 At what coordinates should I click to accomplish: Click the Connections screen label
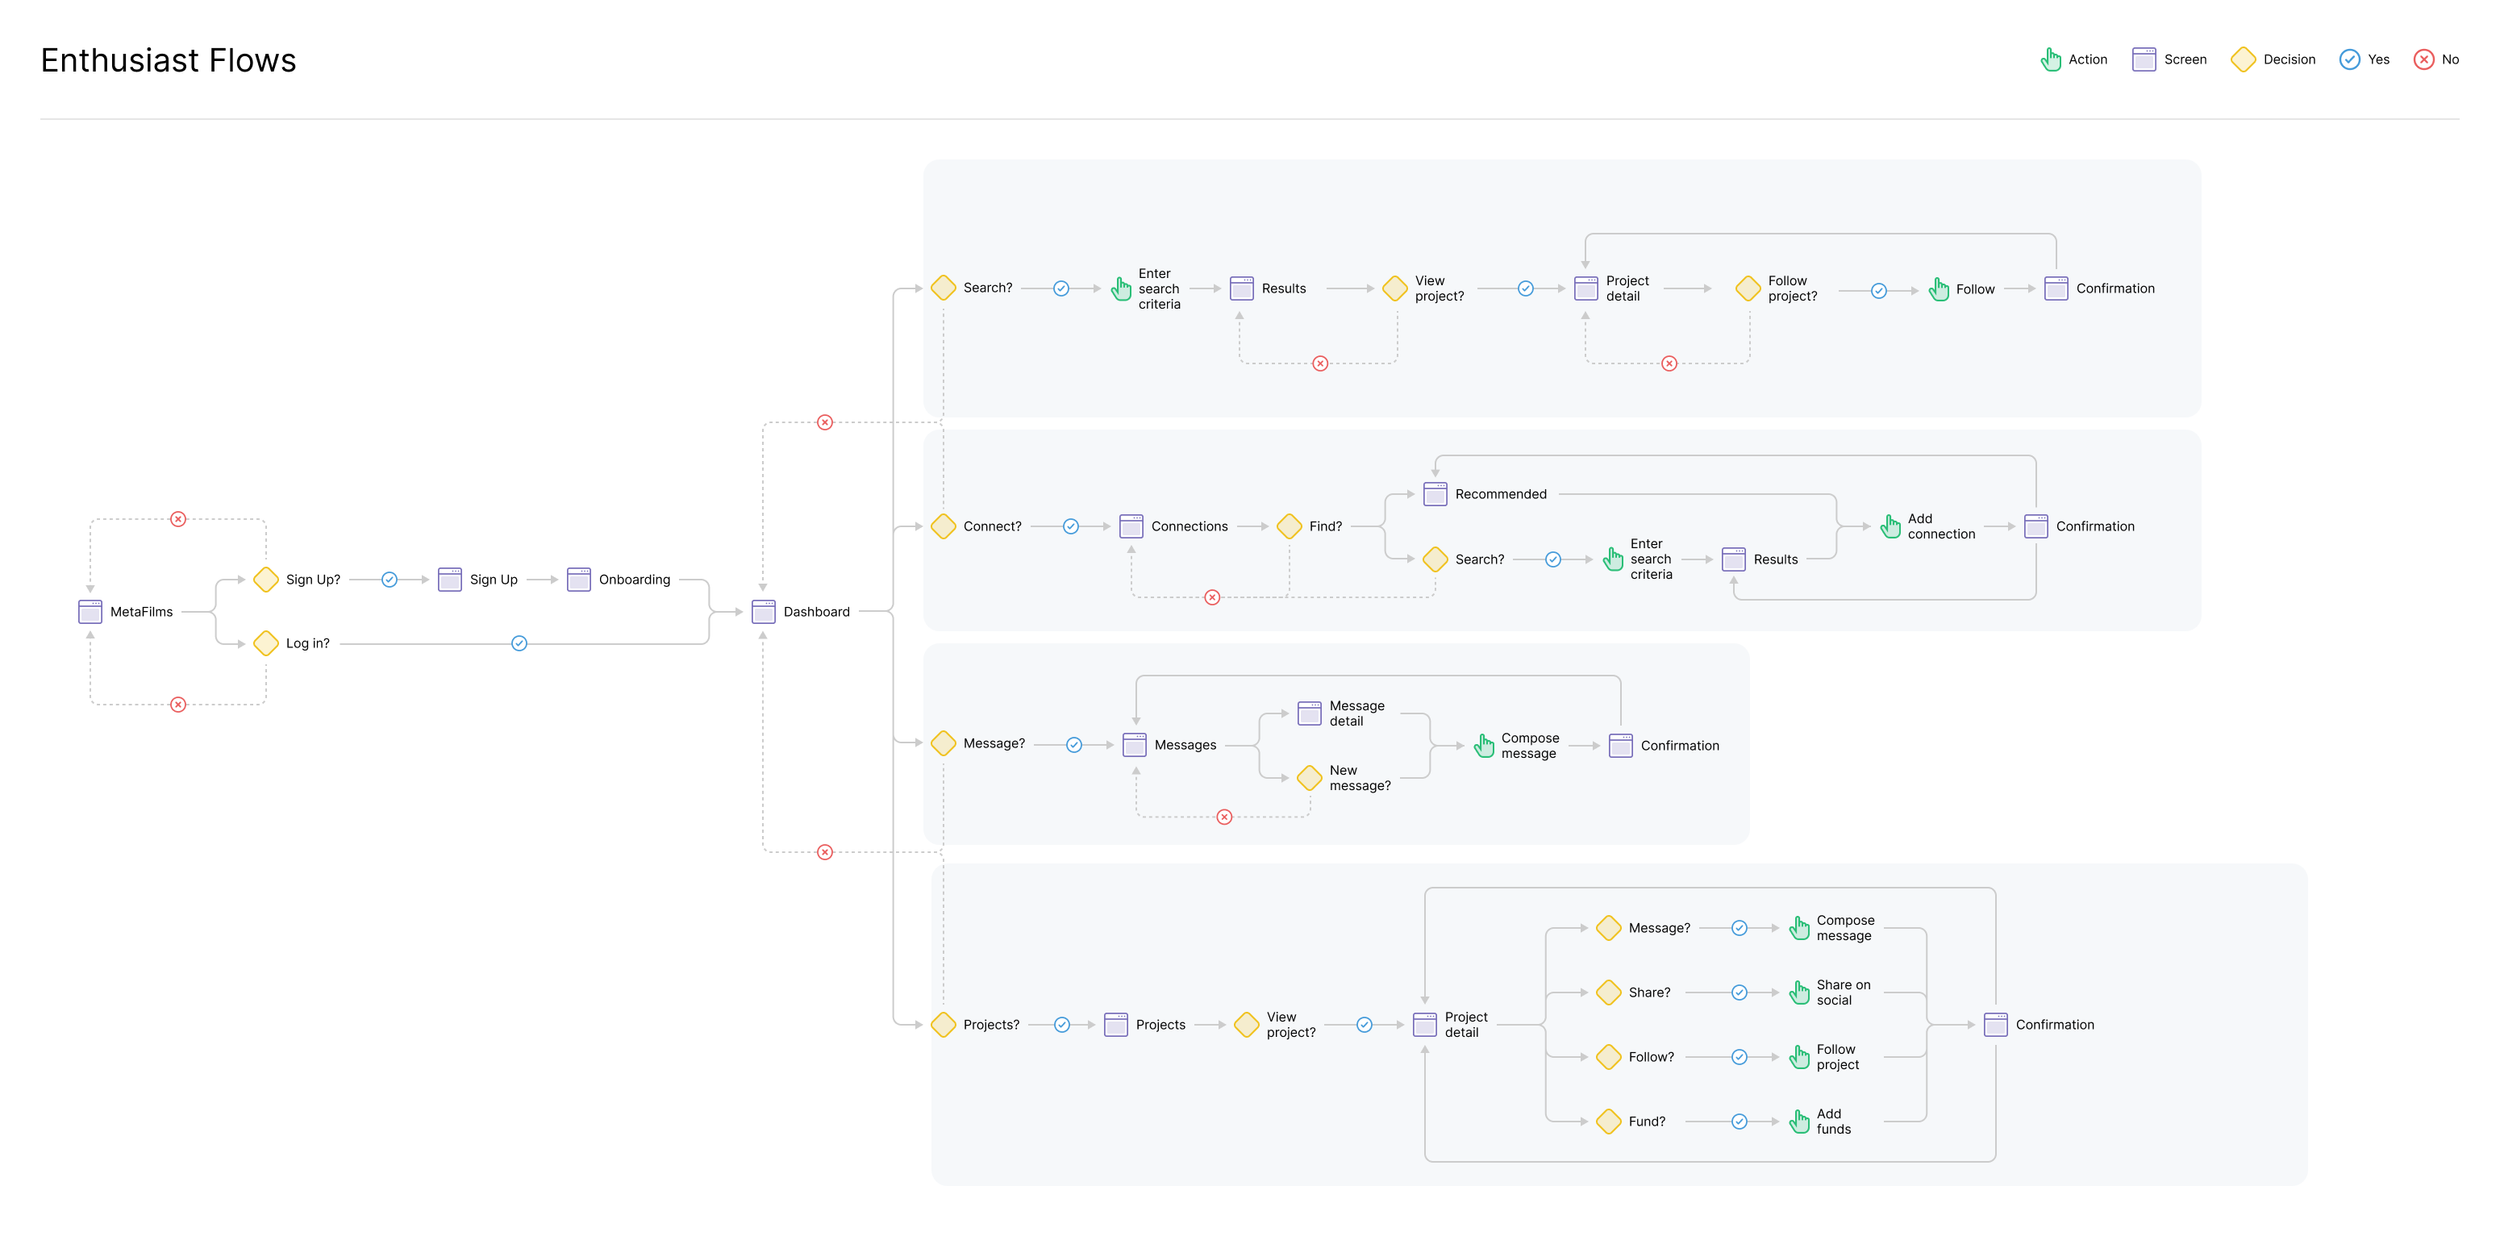pyautogui.click(x=1189, y=526)
